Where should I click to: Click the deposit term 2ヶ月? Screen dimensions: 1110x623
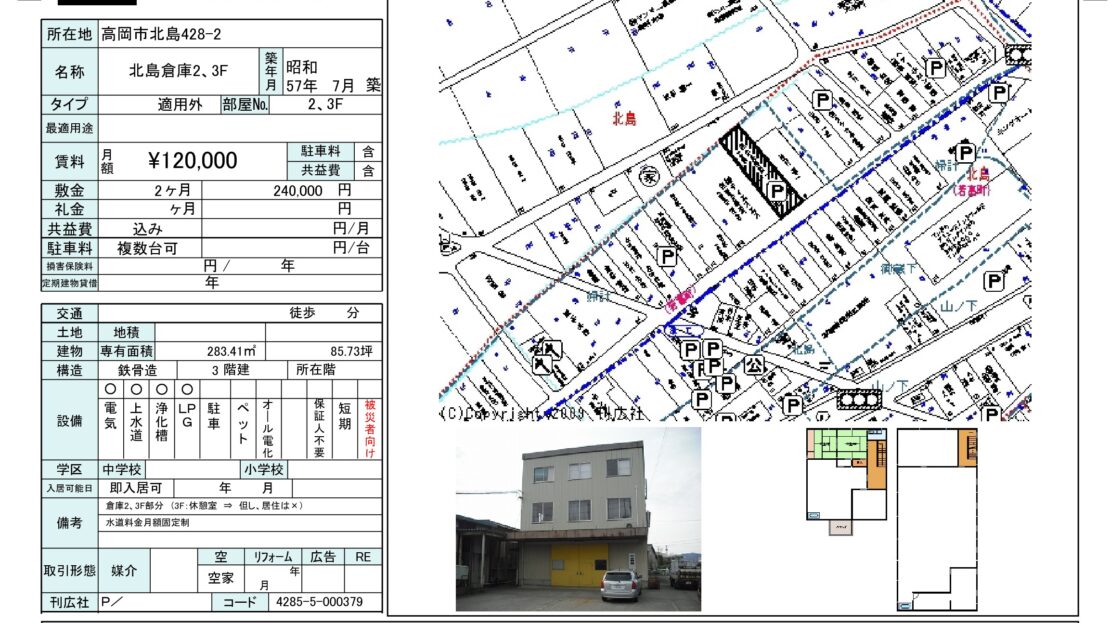click(x=173, y=190)
